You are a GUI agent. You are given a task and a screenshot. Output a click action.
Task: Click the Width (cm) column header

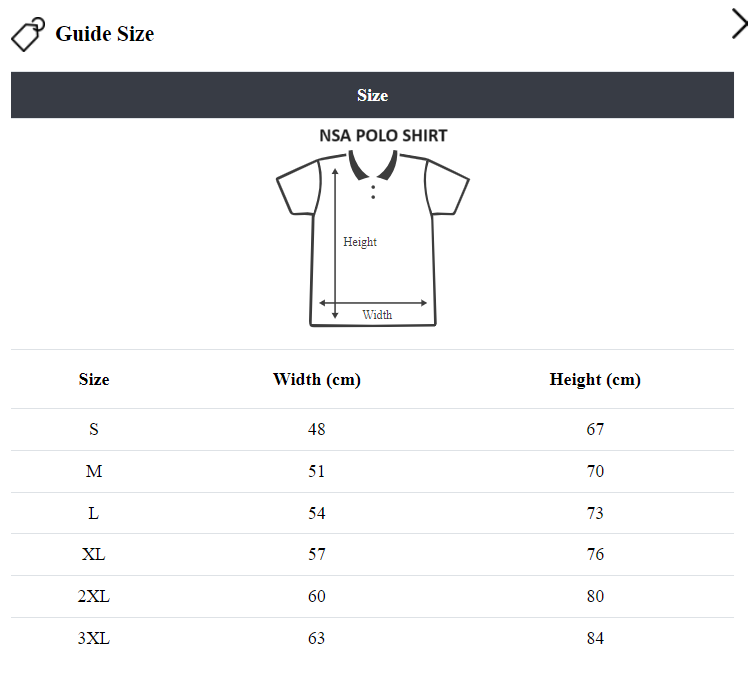pos(317,380)
